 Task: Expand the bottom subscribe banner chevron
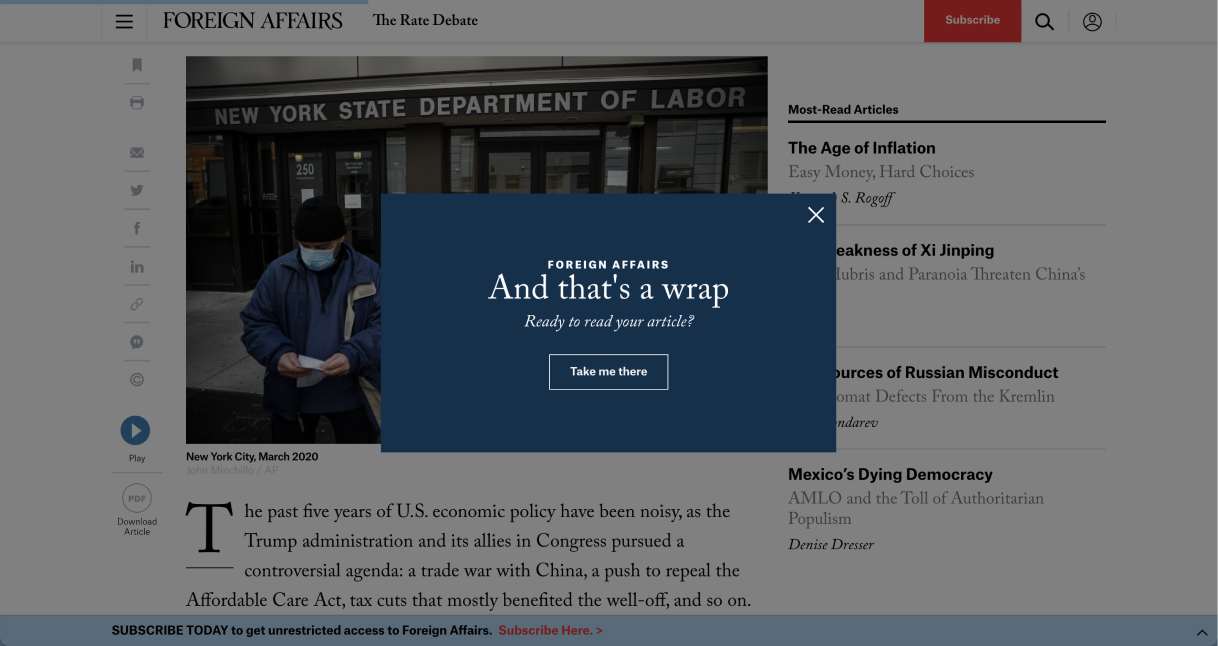point(1202,632)
